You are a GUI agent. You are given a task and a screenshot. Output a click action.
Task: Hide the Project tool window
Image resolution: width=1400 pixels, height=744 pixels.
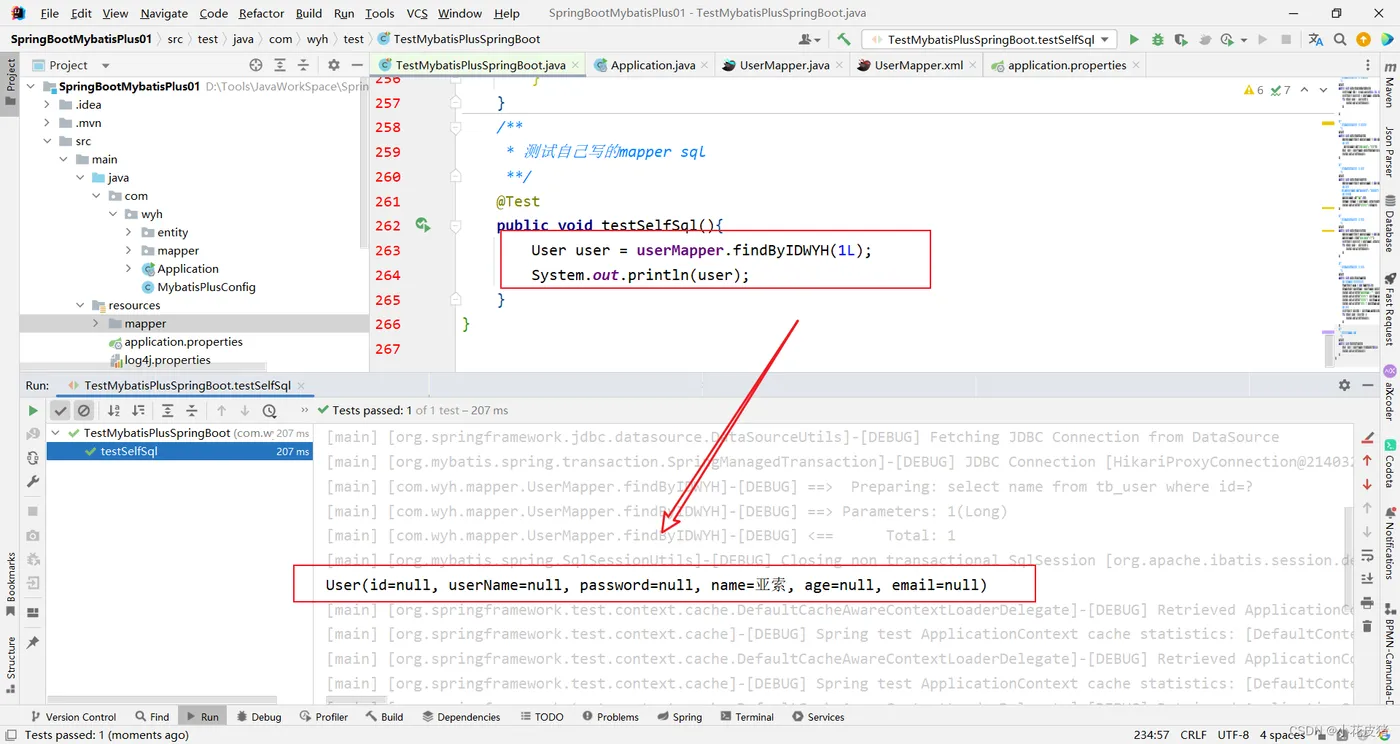[357, 65]
